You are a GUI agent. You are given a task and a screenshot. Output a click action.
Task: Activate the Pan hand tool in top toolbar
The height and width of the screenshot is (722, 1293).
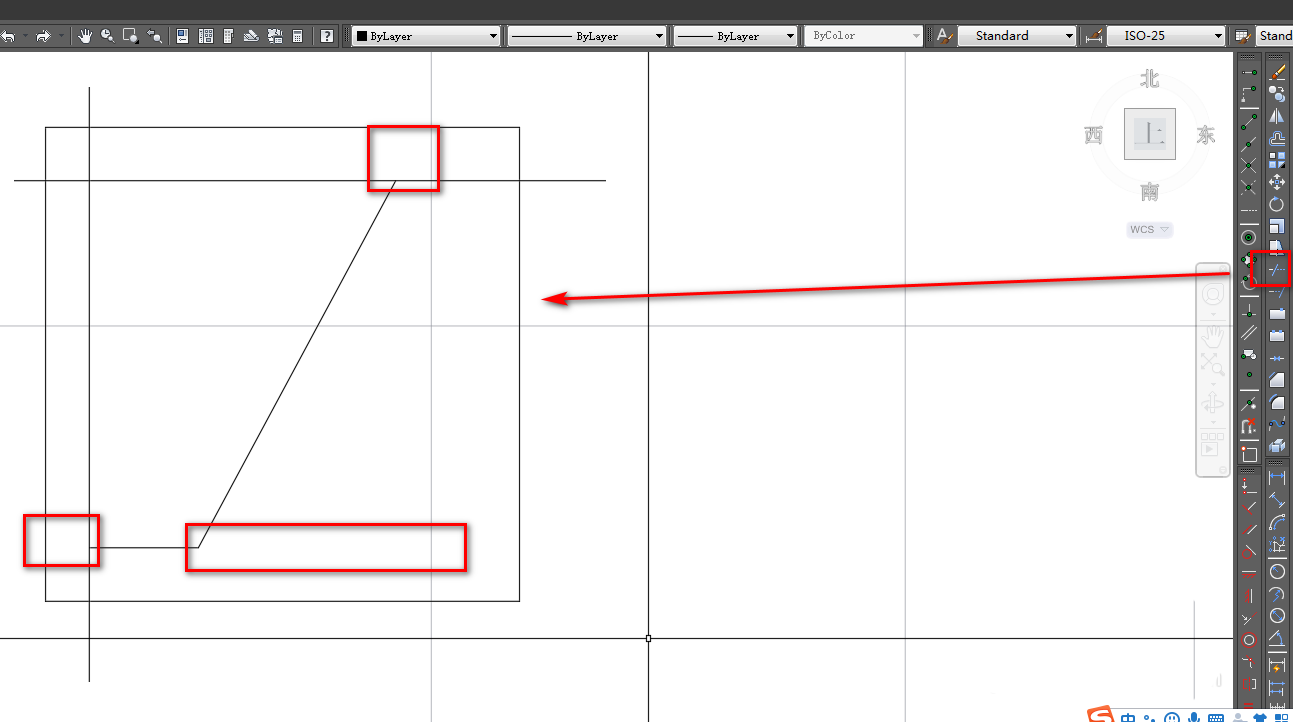pos(86,36)
